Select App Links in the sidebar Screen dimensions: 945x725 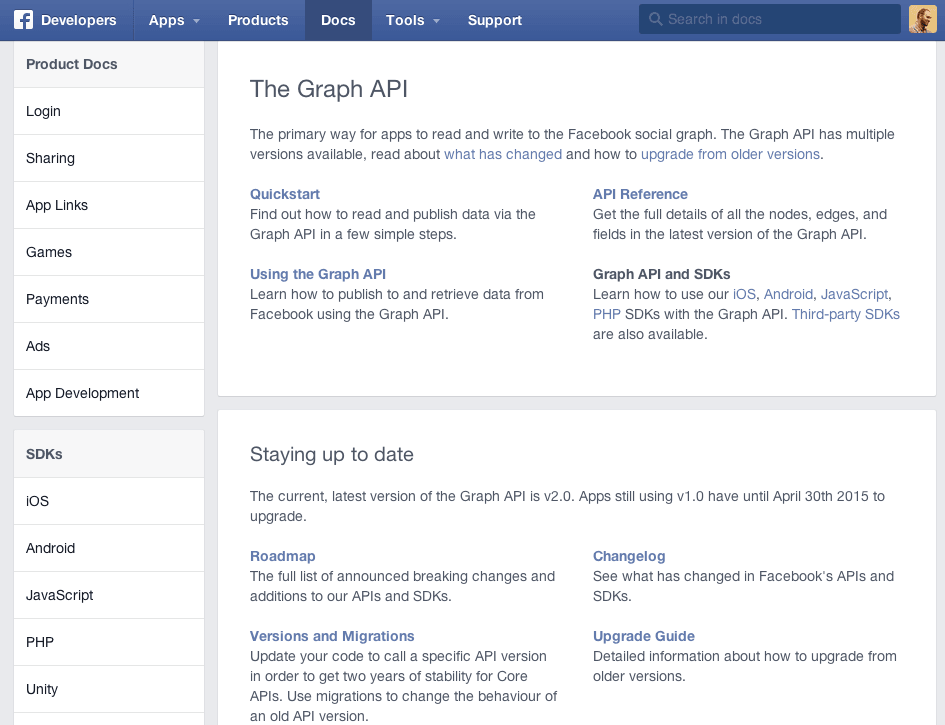(x=109, y=205)
